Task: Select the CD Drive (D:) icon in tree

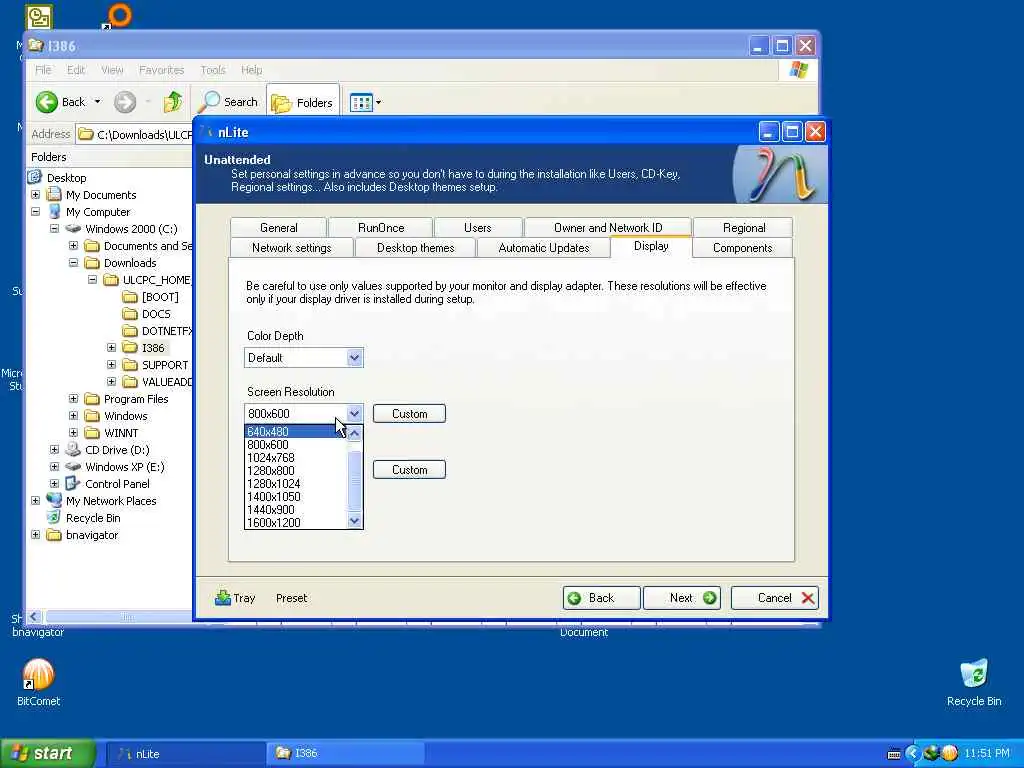Action: [x=73, y=450]
